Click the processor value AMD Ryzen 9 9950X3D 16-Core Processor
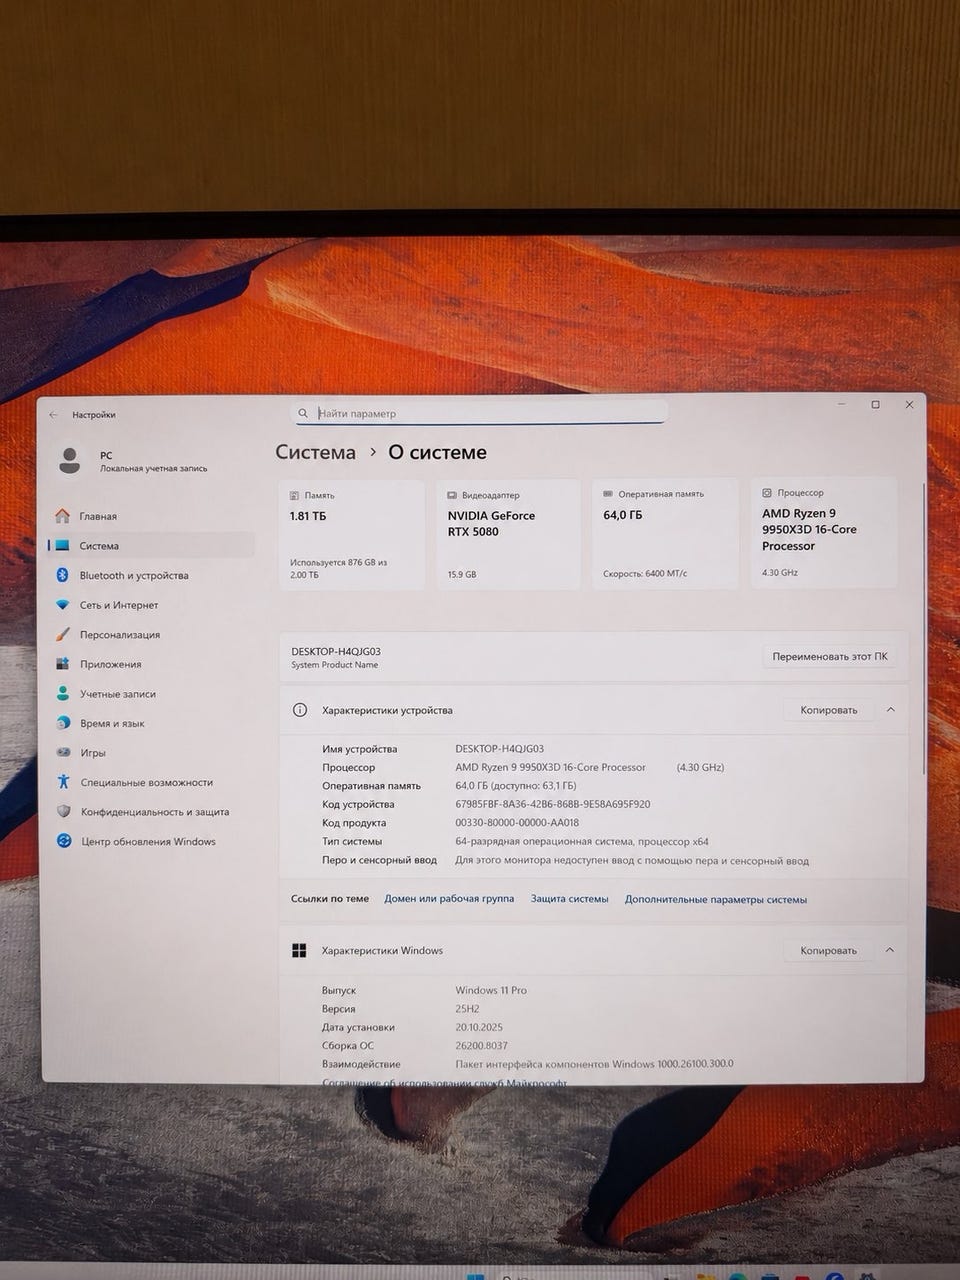 pos(550,767)
